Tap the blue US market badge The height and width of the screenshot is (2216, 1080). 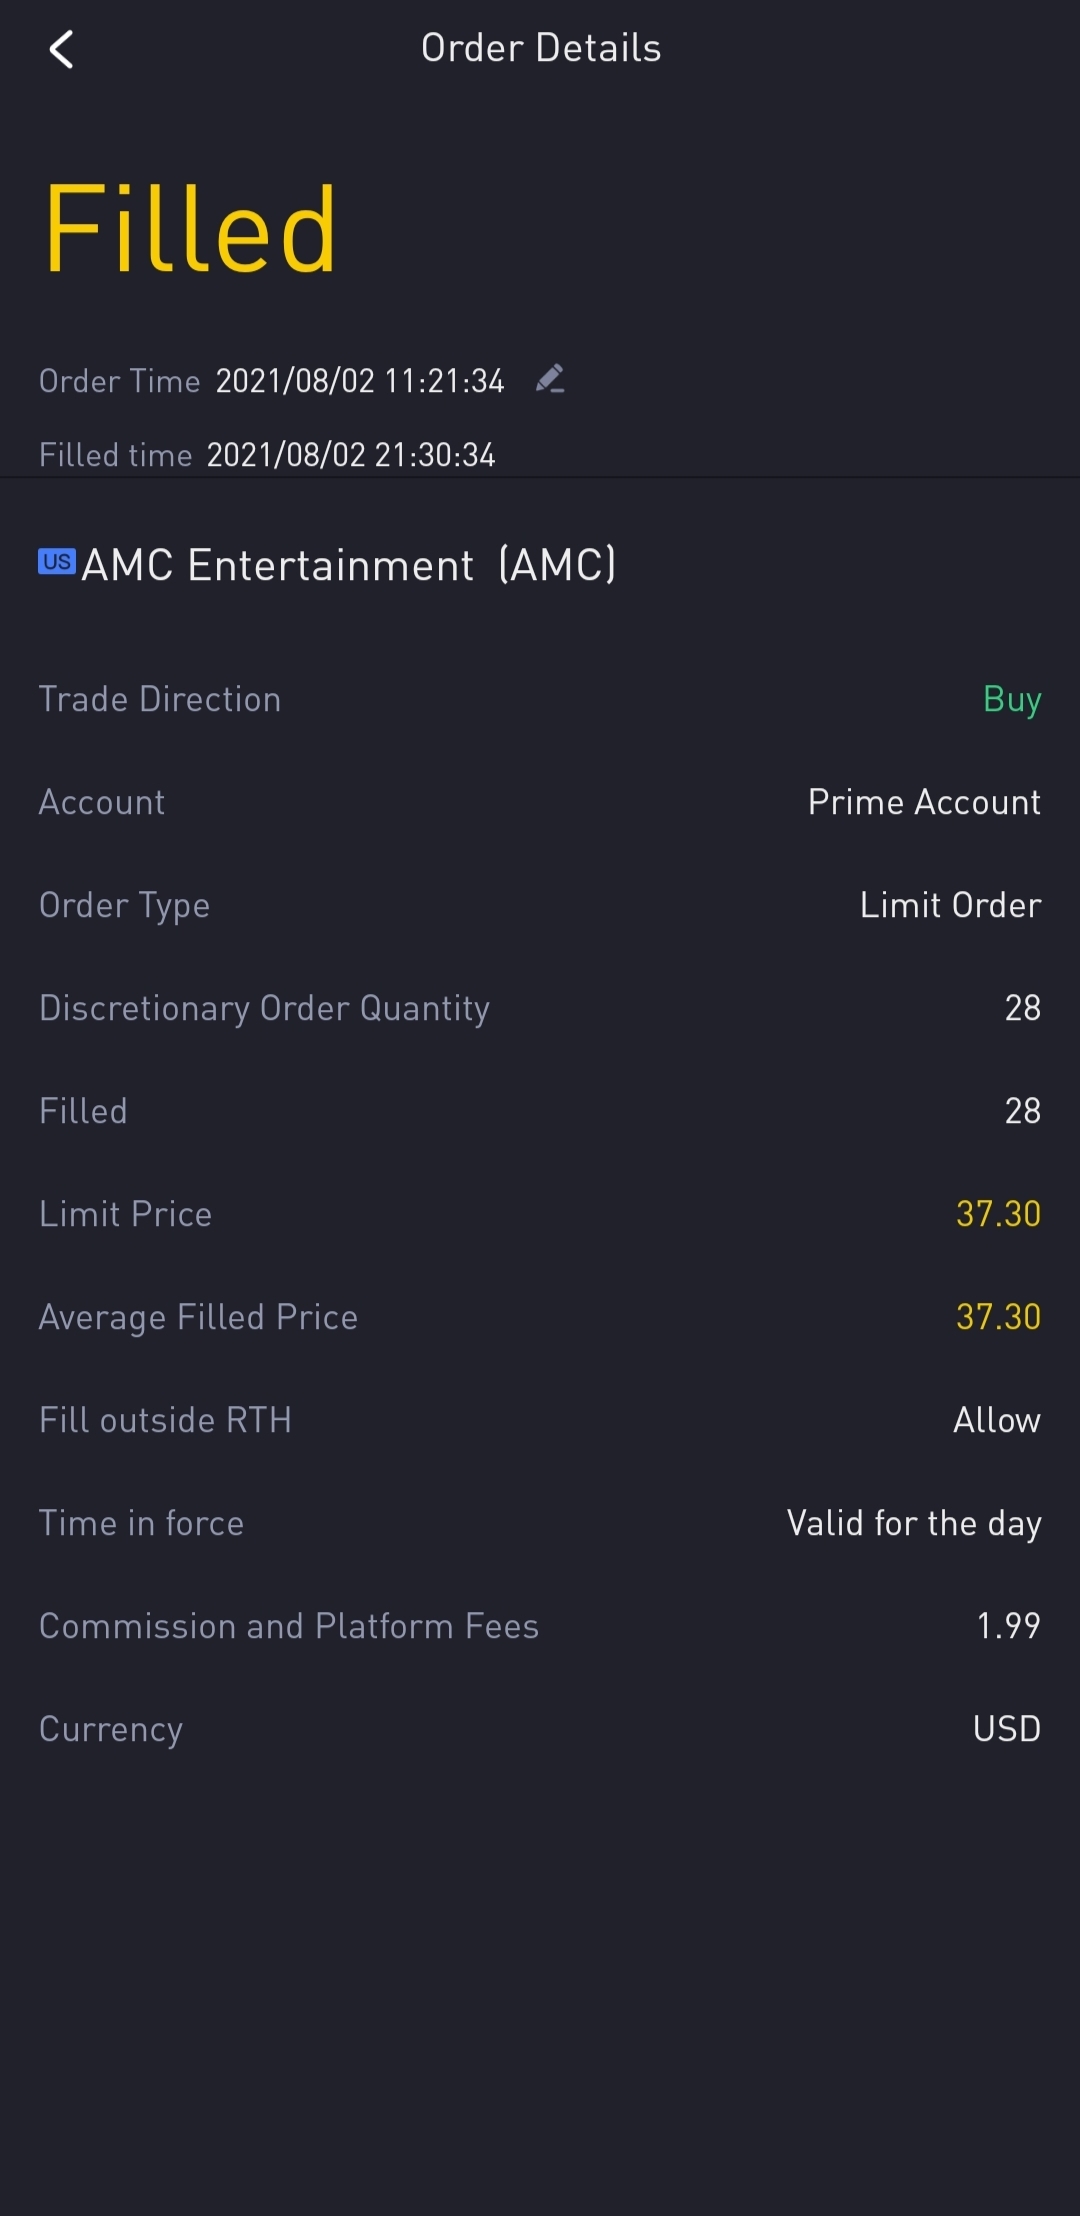57,561
